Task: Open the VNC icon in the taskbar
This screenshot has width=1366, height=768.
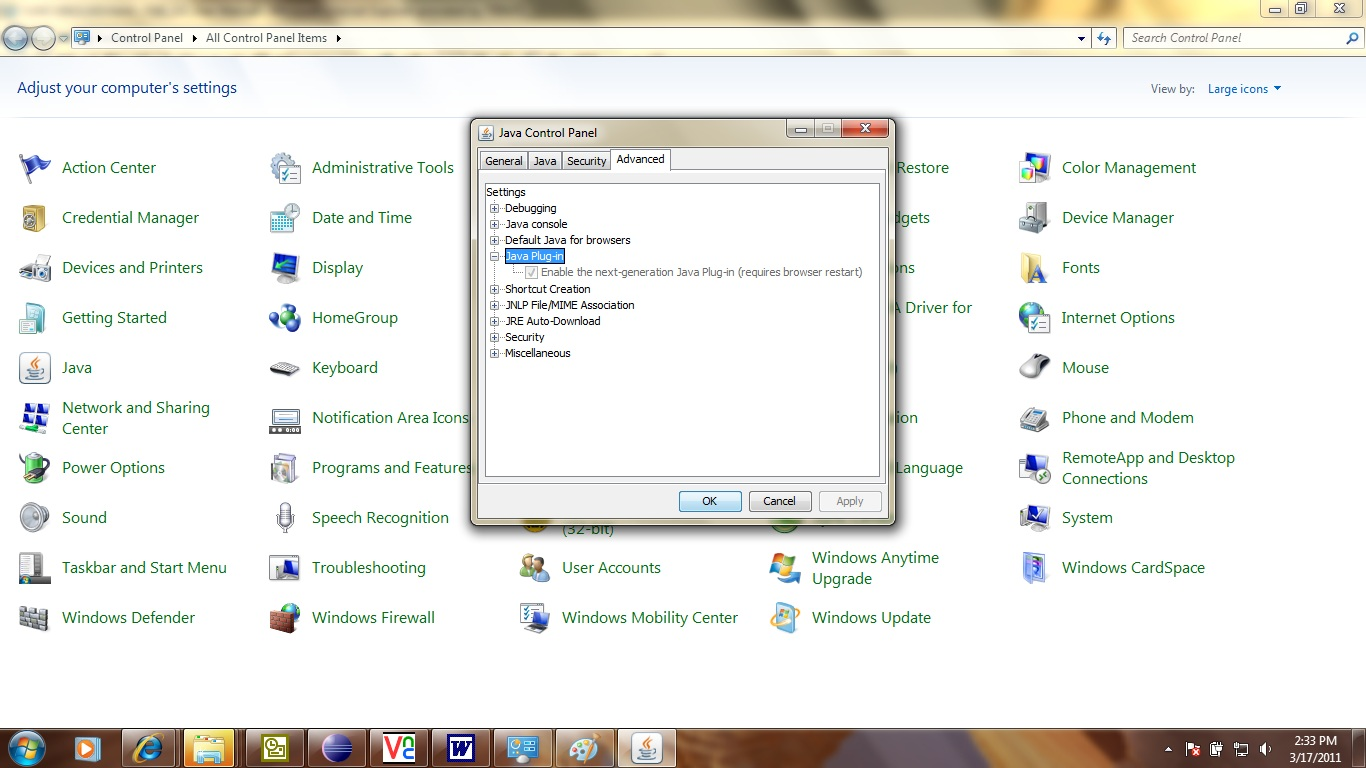Action: pyautogui.click(x=399, y=748)
